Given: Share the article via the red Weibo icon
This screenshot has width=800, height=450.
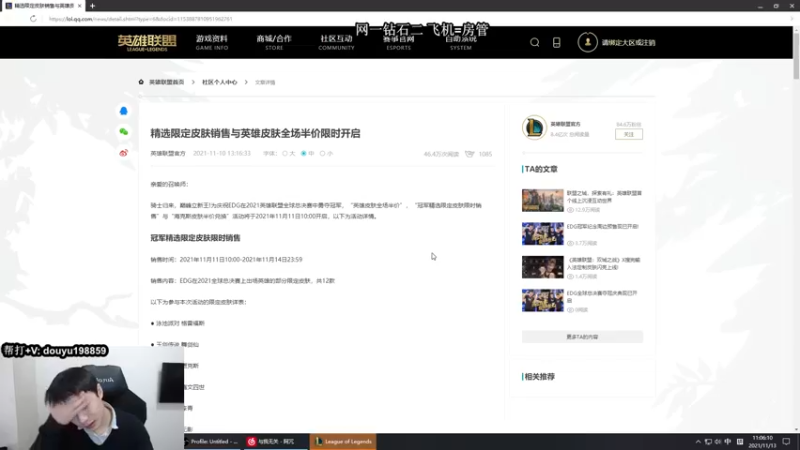Looking at the screenshot, I should click(123, 153).
